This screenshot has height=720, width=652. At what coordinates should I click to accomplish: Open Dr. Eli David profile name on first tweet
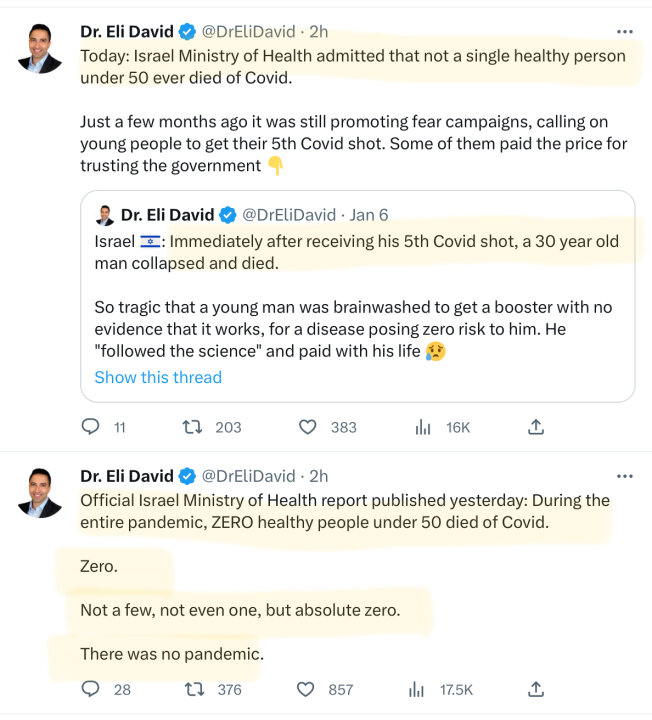tap(126, 32)
